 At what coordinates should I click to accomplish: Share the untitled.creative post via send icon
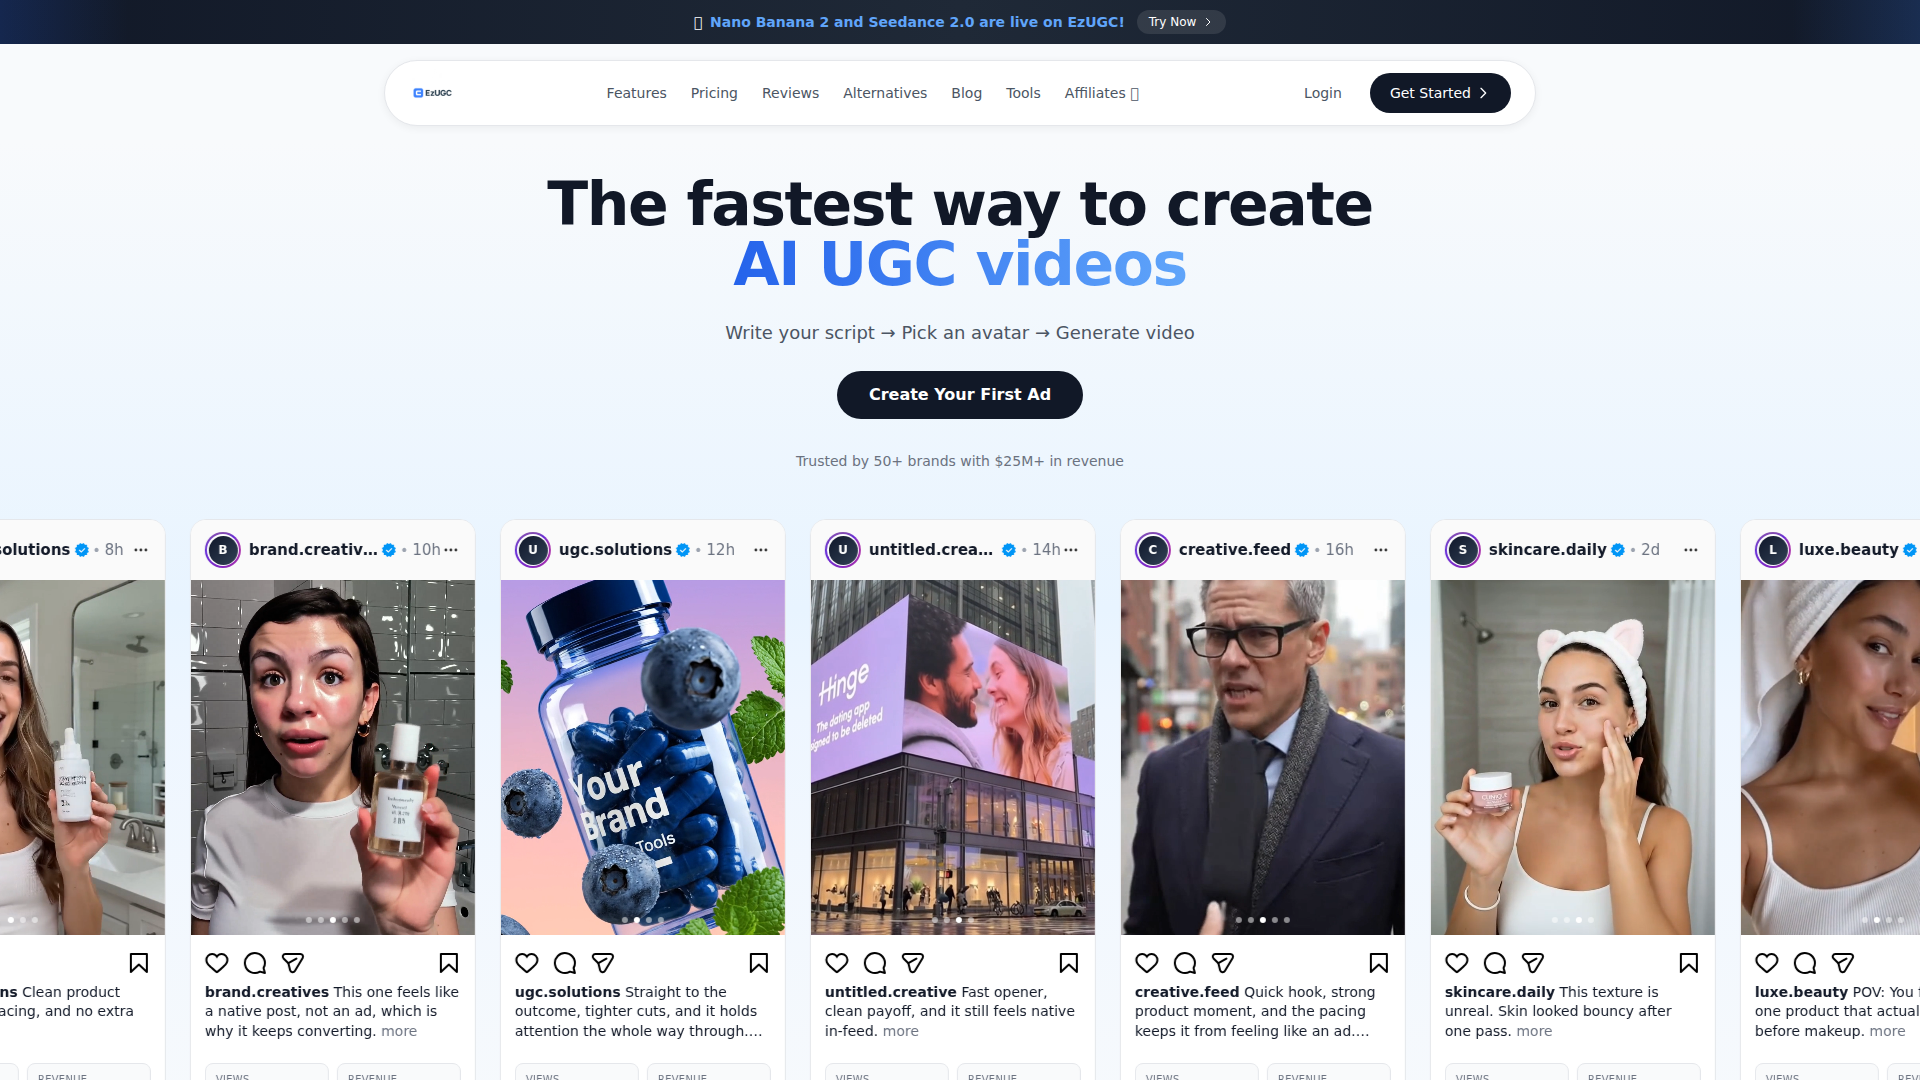tap(913, 963)
